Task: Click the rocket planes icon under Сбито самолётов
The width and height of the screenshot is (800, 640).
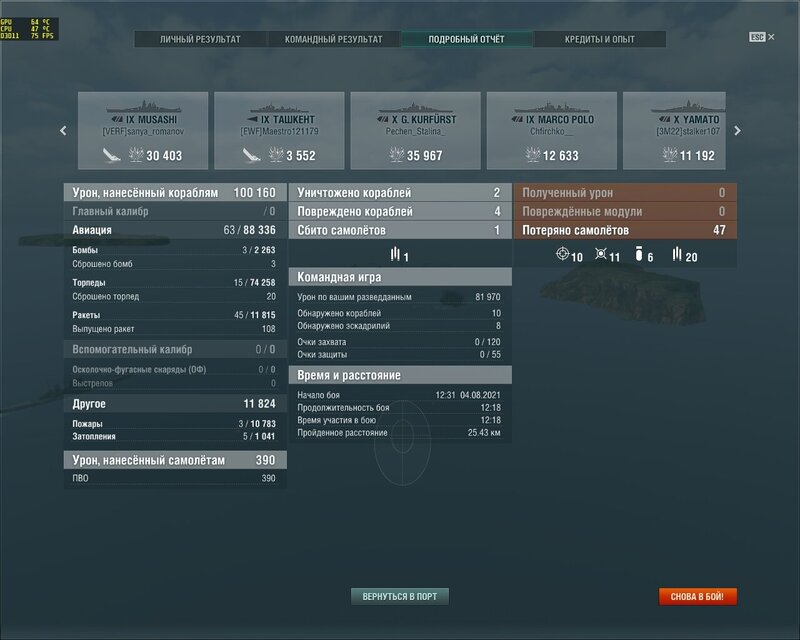Action: pyautogui.click(x=395, y=254)
